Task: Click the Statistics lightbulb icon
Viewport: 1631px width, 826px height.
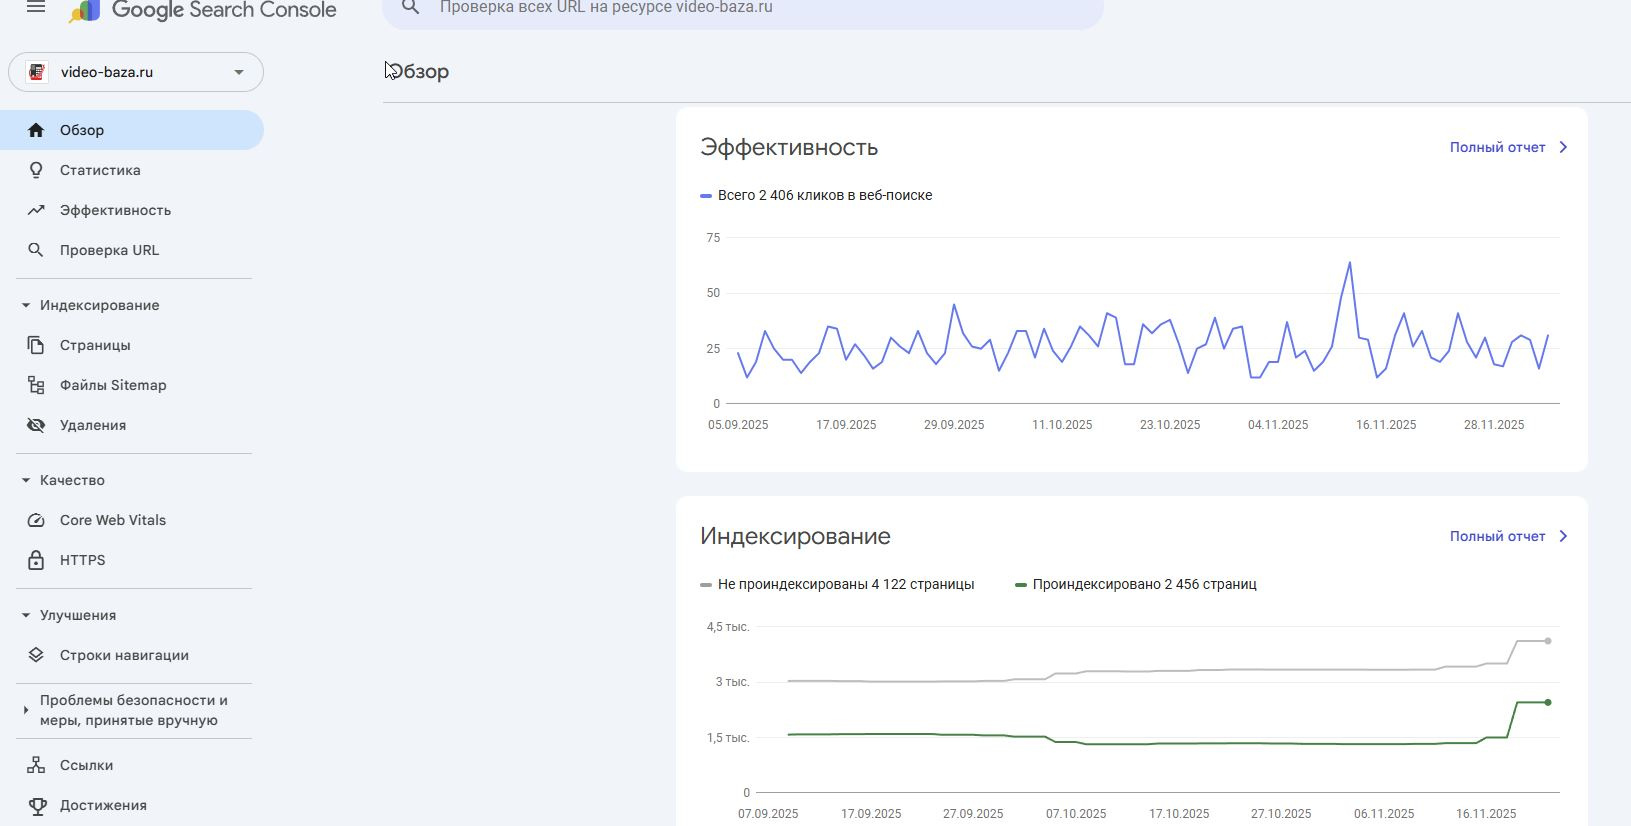Action: (x=36, y=170)
